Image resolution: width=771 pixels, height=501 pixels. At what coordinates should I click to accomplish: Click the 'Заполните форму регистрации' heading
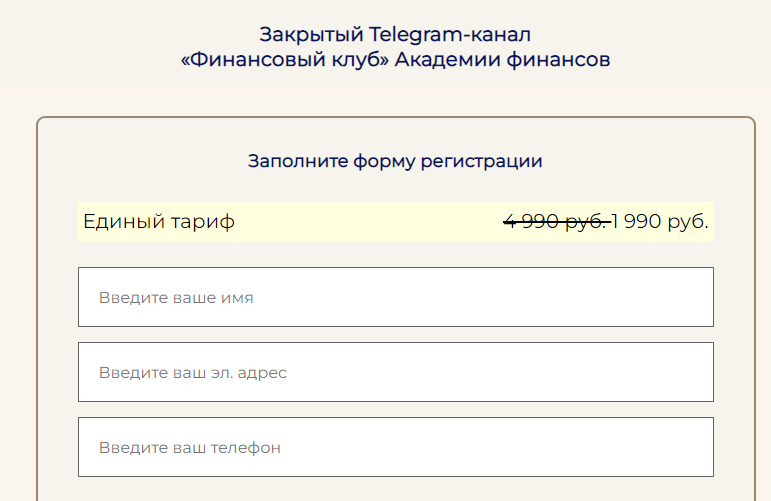(x=395, y=161)
